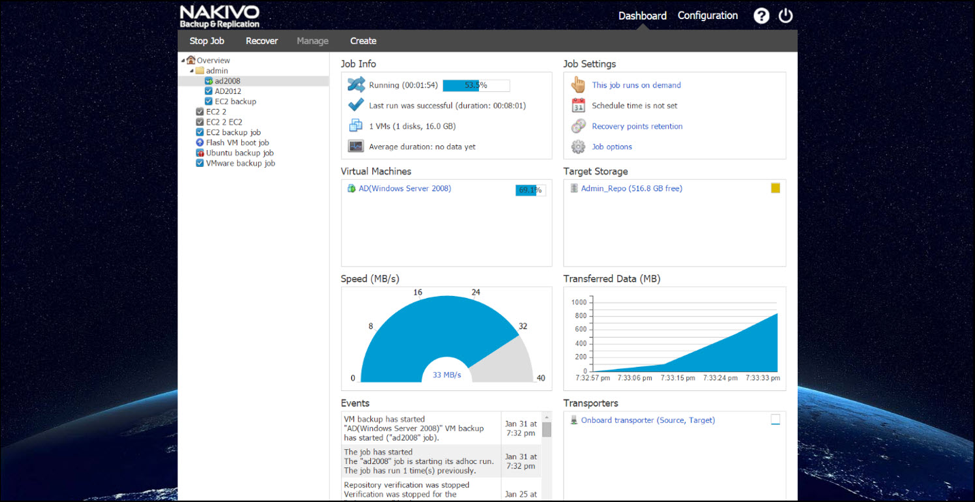The width and height of the screenshot is (975, 502).
Task: Click the EC2 backup checkbox icon under admin
Action: pos(209,101)
